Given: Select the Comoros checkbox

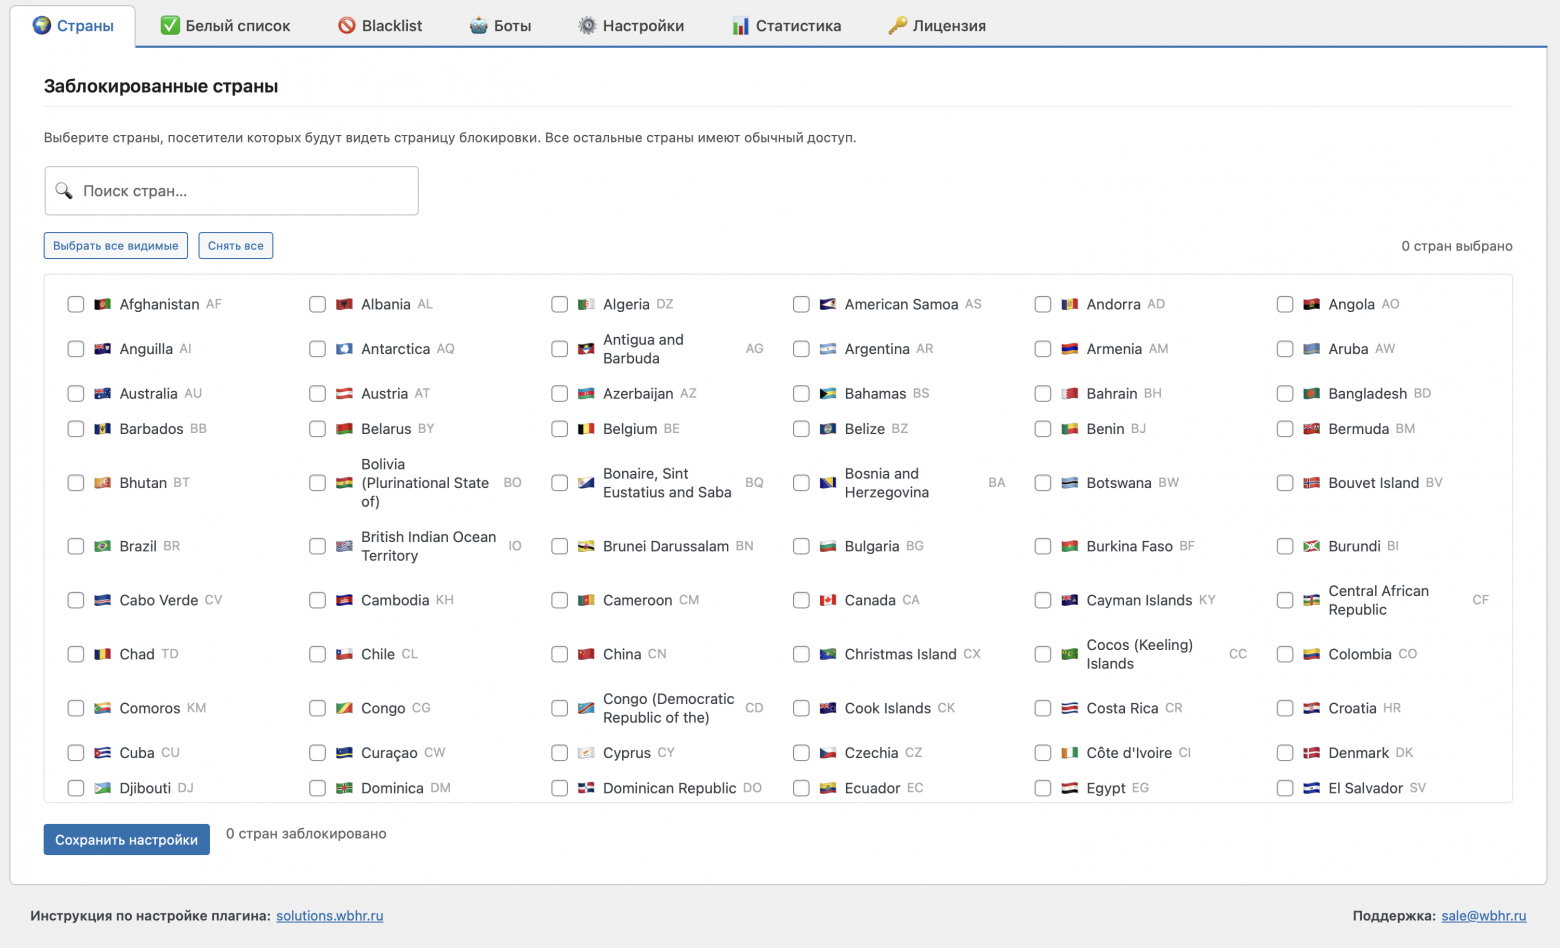Looking at the screenshot, I should (x=75, y=708).
